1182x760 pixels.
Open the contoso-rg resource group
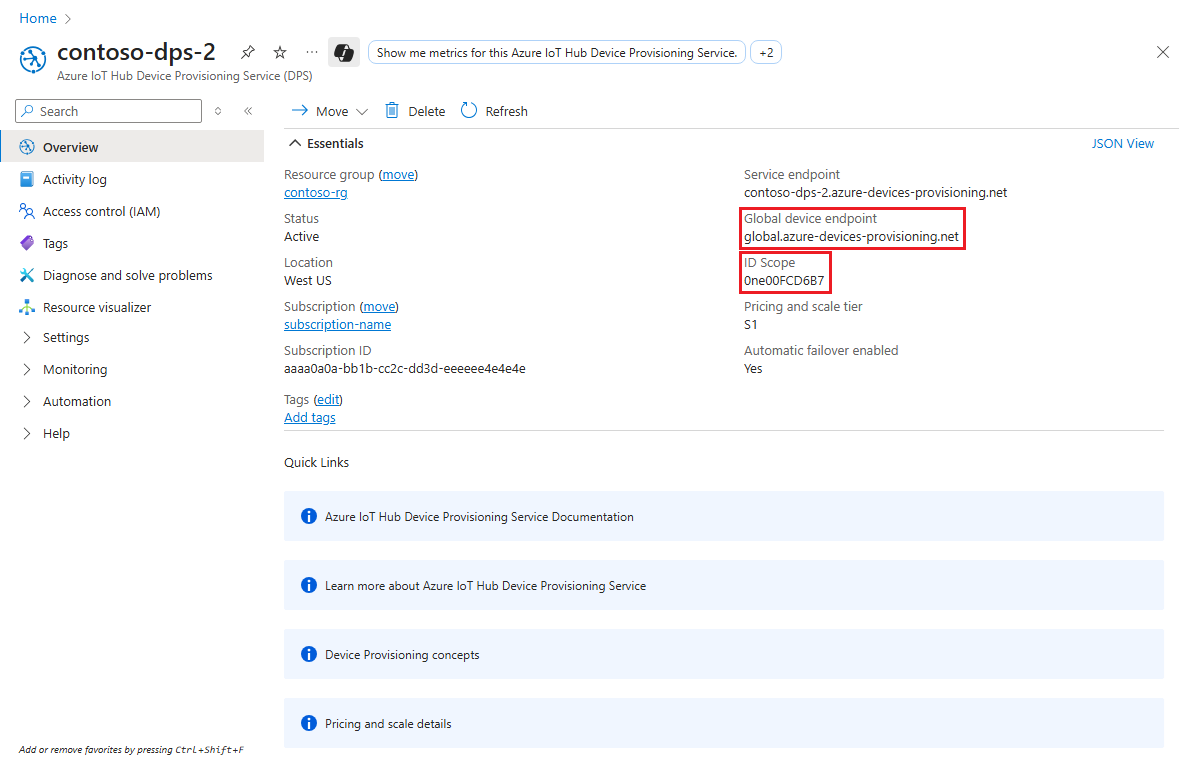[x=315, y=192]
